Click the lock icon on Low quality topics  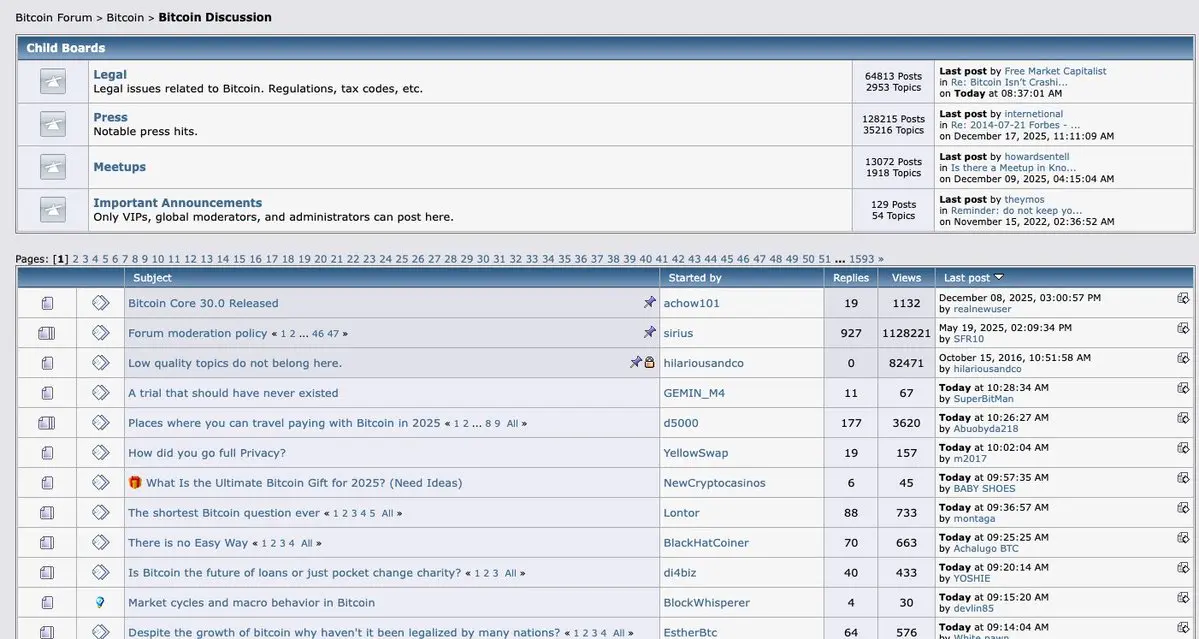click(x=649, y=362)
